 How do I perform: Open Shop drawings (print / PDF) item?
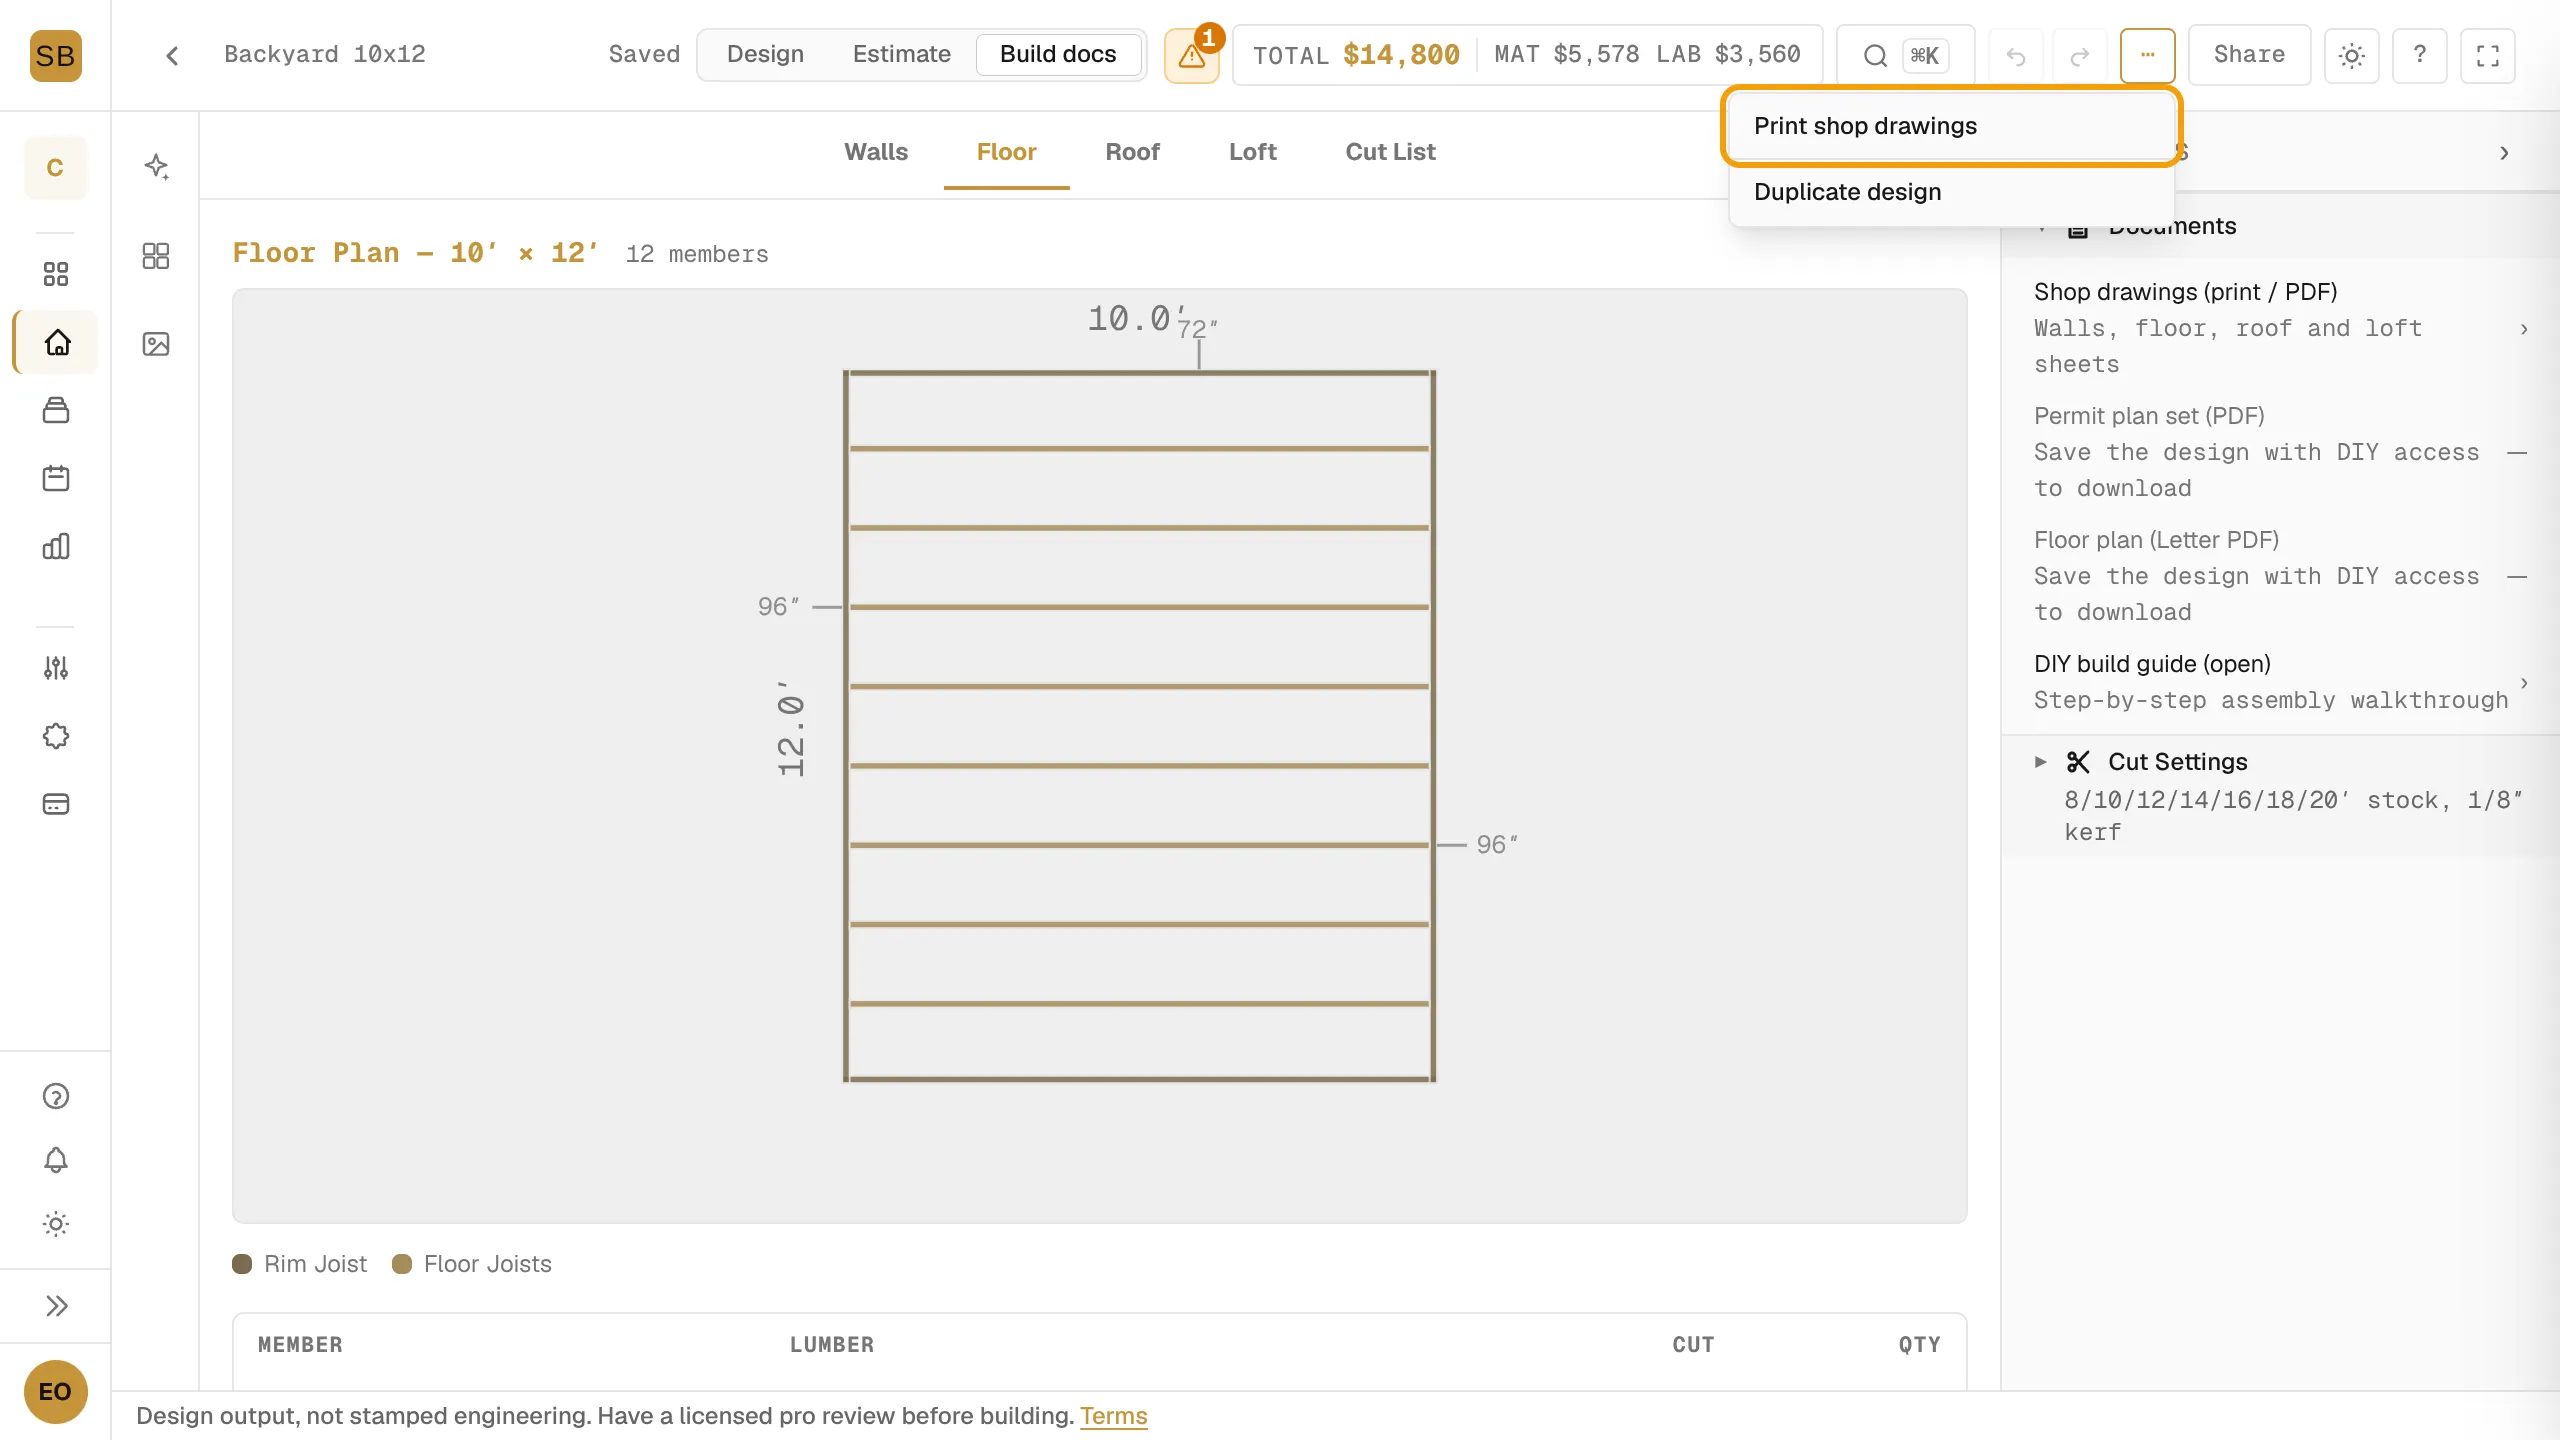(2280, 328)
